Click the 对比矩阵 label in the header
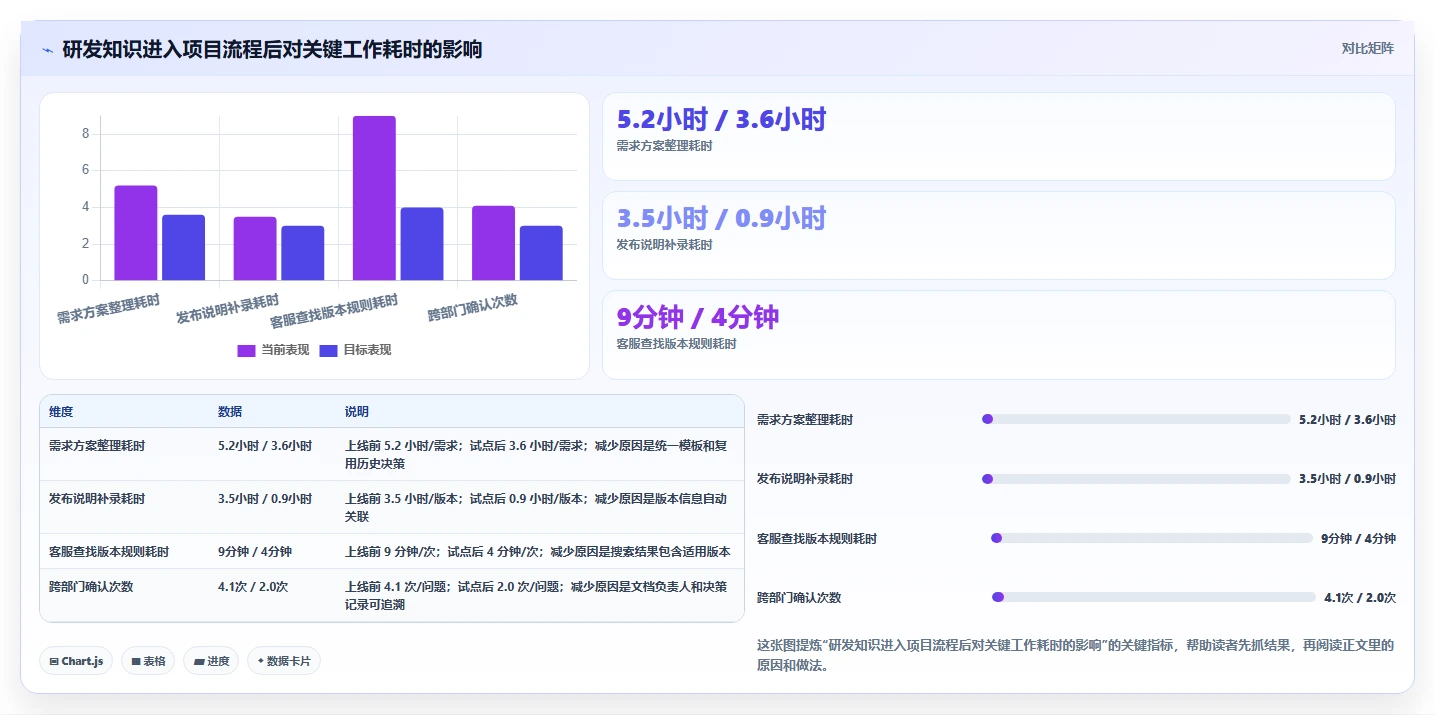The width and height of the screenshot is (1435, 715). point(1368,48)
